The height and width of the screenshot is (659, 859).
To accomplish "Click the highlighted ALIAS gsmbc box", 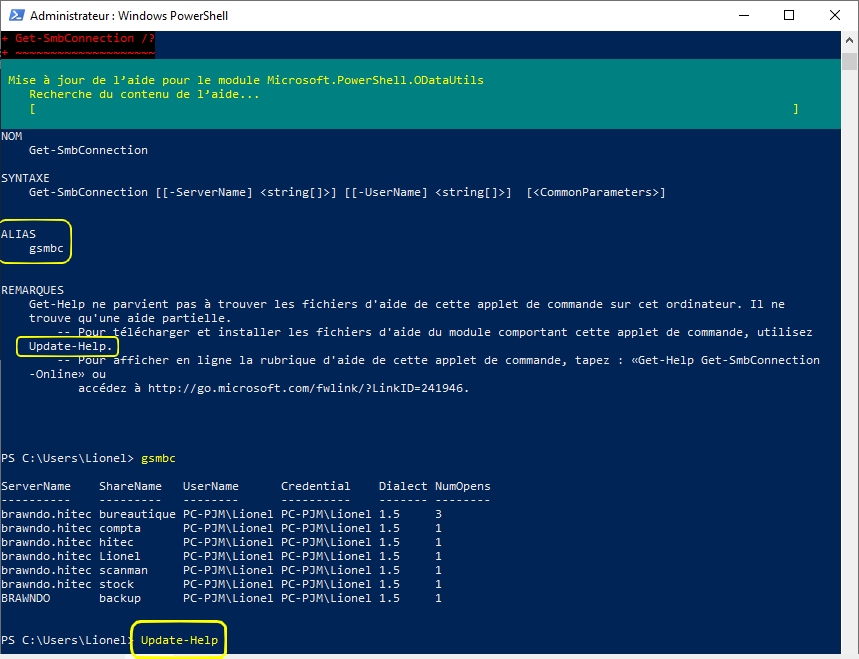I will tap(35, 240).
